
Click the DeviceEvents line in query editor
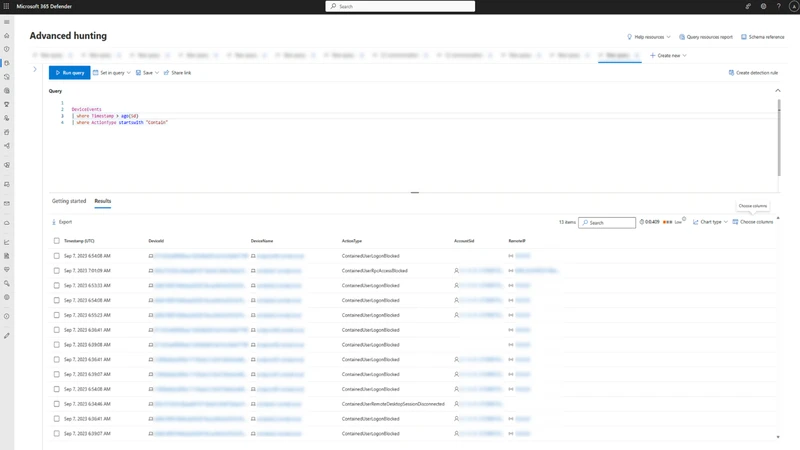click(x=86, y=109)
